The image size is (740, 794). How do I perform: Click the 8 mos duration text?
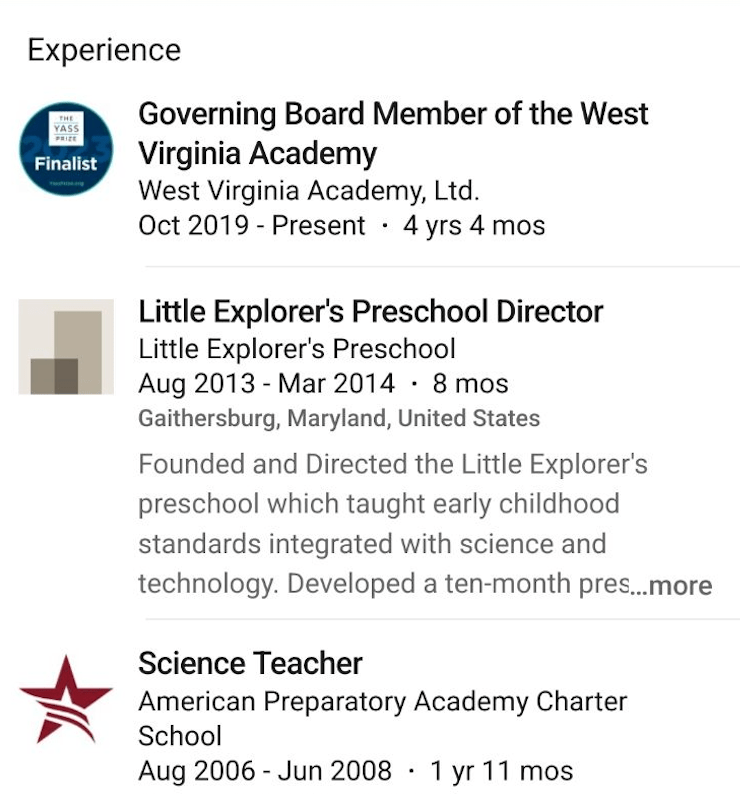(x=470, y=383)
